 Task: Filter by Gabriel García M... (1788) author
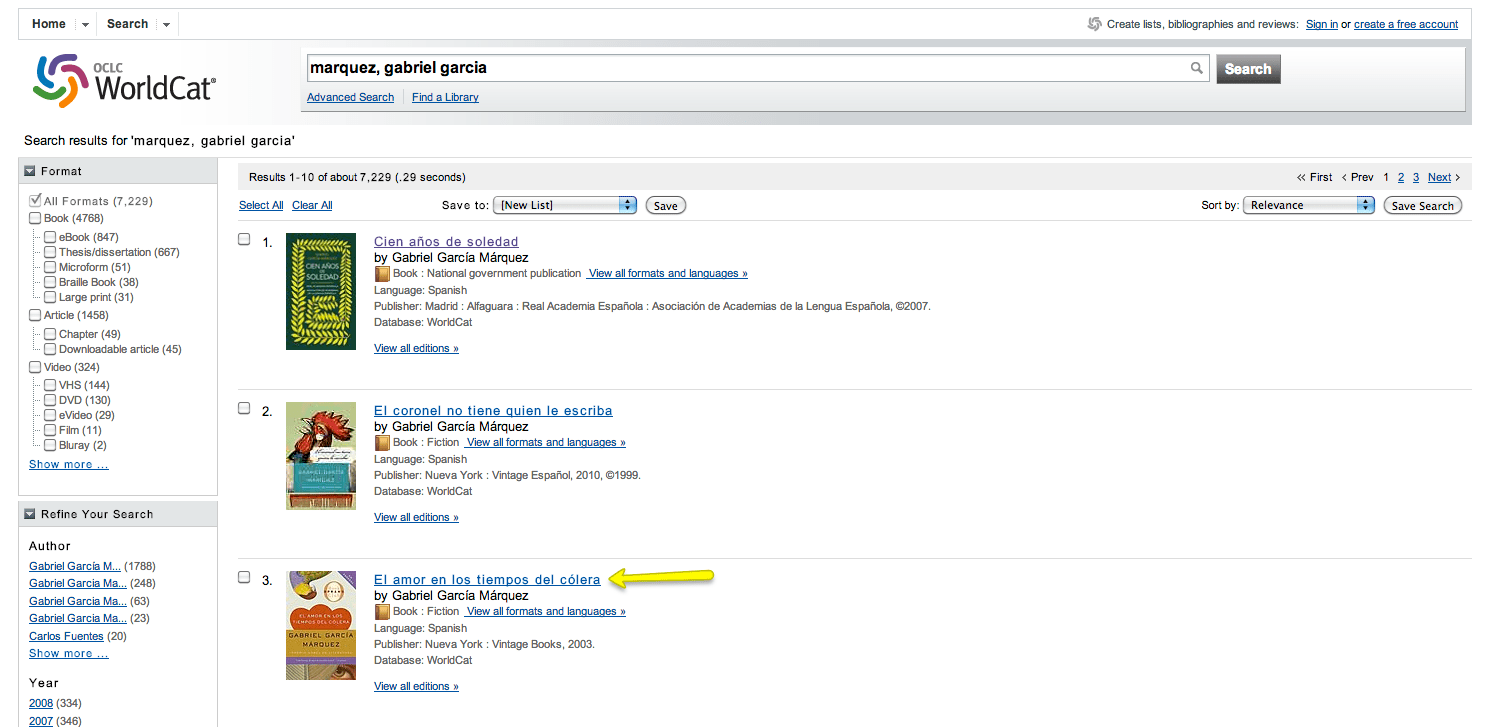75,566
